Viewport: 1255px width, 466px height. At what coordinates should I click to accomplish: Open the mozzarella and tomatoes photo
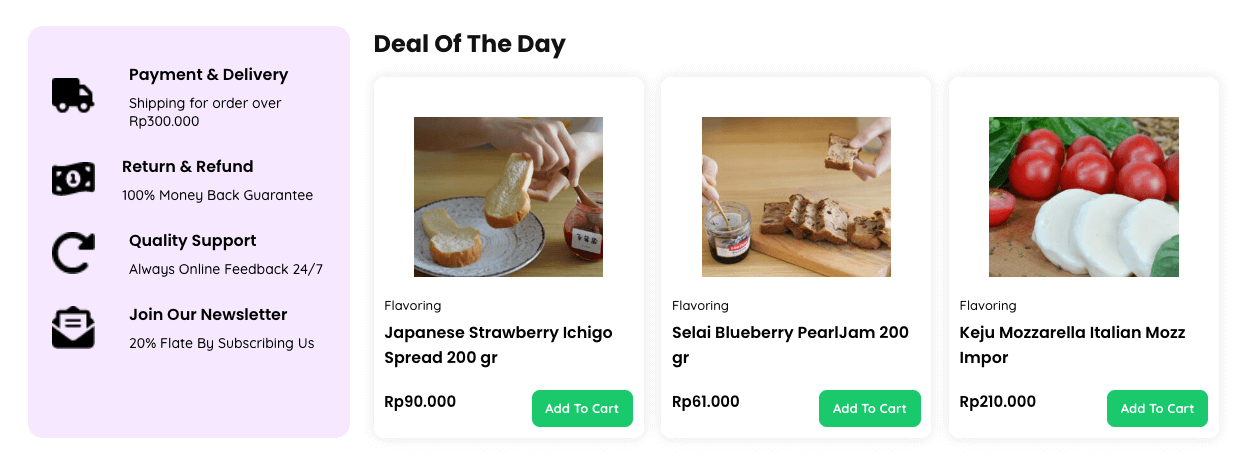[x=1083, y=197]
